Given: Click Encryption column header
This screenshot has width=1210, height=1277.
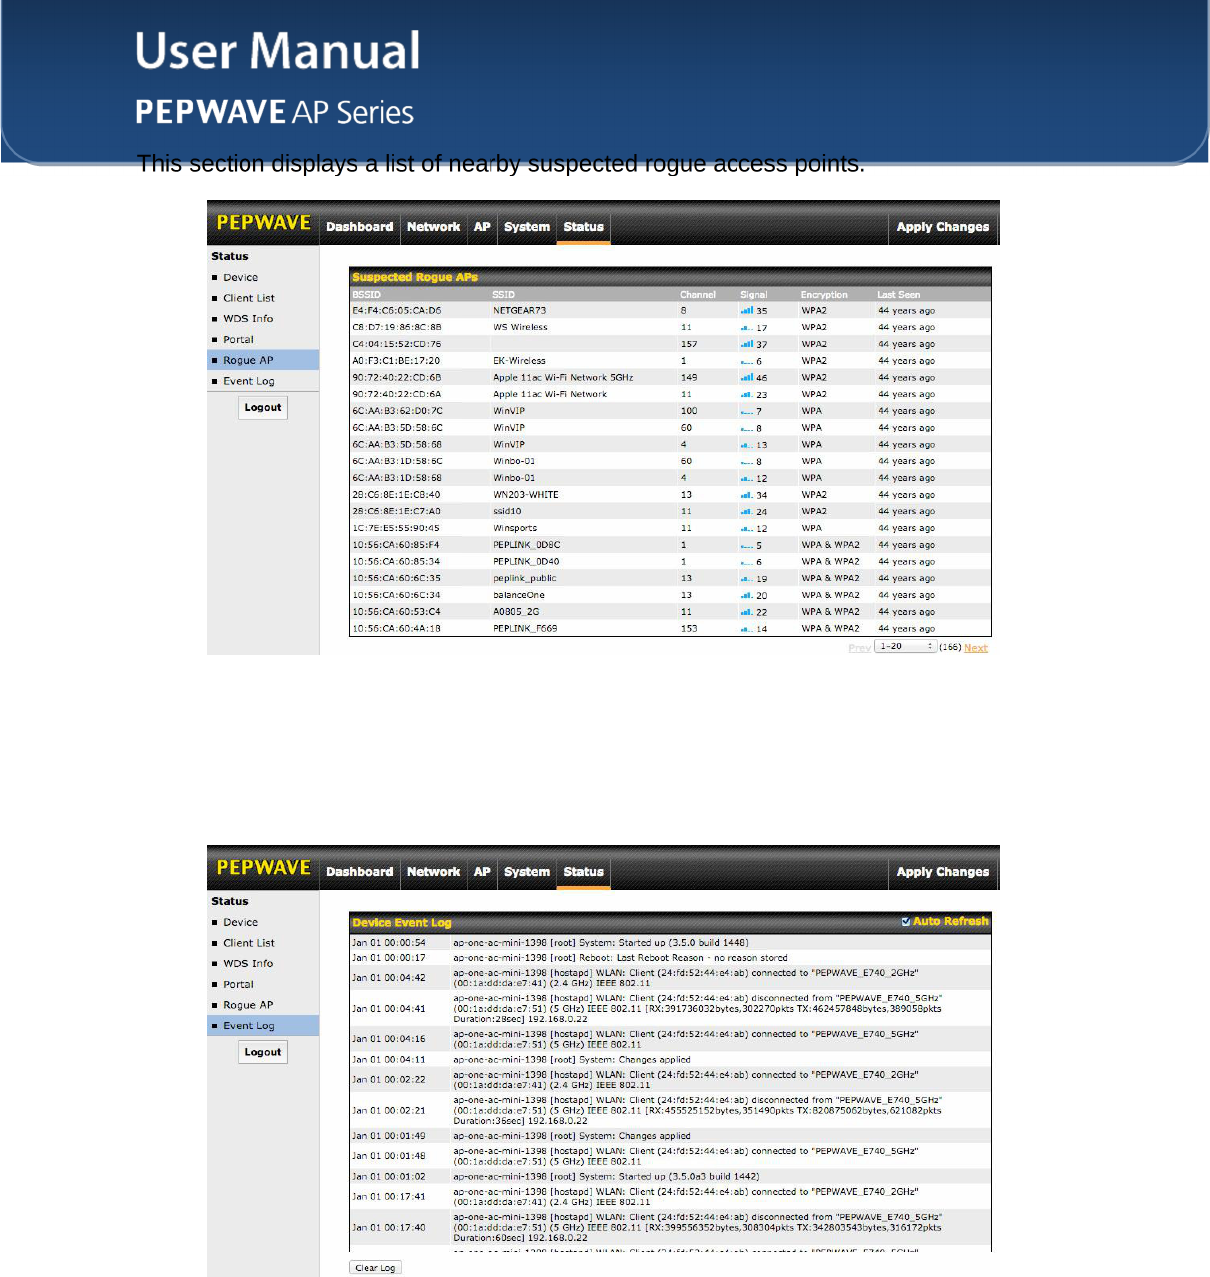Looking at the screenshot, I should pyautogui.click(x=824, y=295).
